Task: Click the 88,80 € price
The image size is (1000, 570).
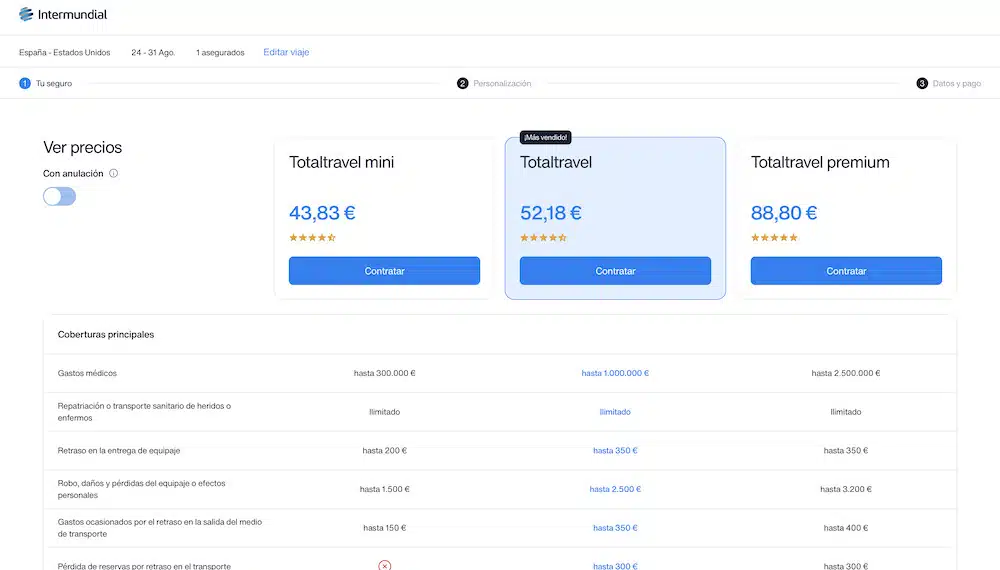Action: click(784, 212)
